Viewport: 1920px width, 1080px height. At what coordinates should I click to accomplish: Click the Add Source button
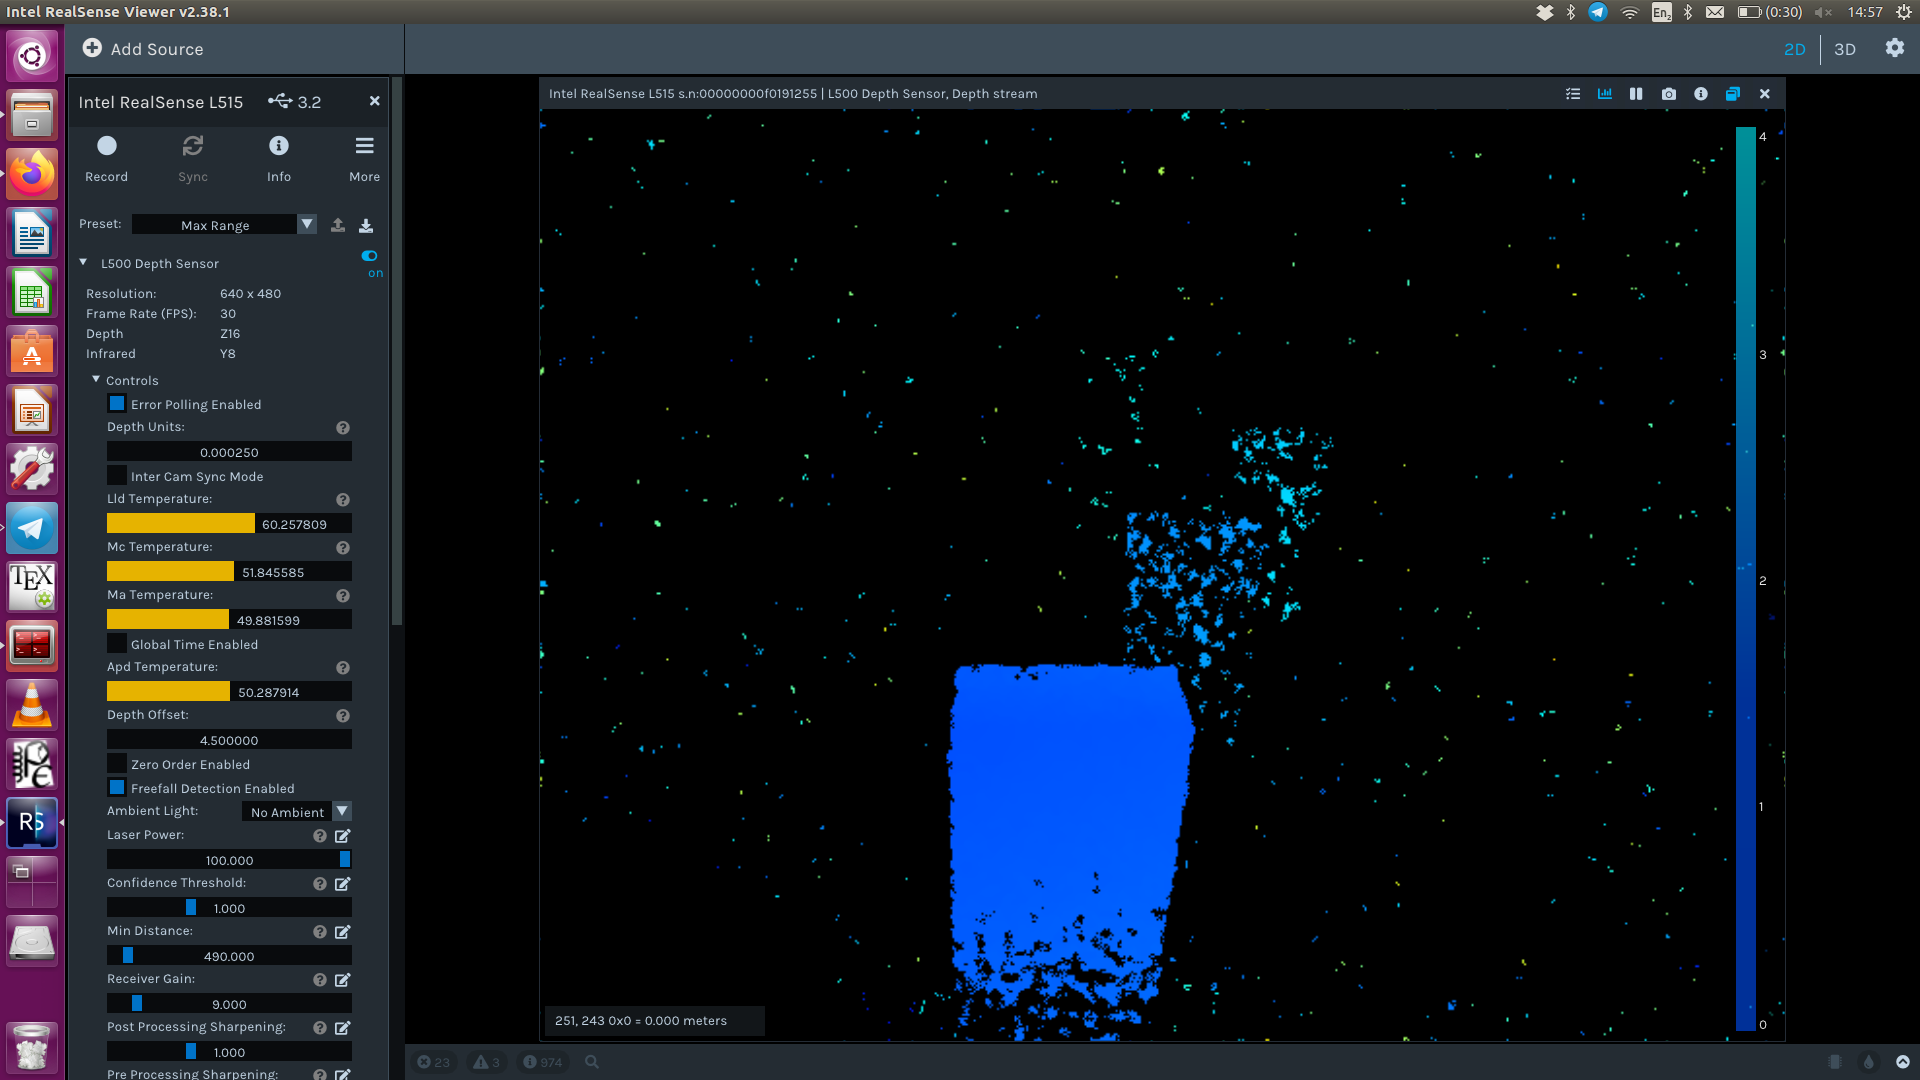pyautogui.click(x=143, y=48)
